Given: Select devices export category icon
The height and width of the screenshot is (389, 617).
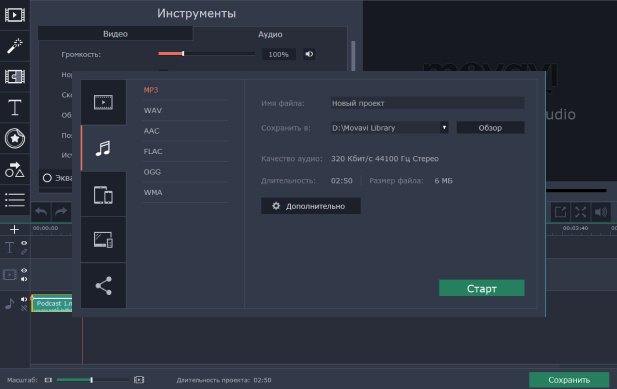Looking at the screenshot, I should pos(103,194).
